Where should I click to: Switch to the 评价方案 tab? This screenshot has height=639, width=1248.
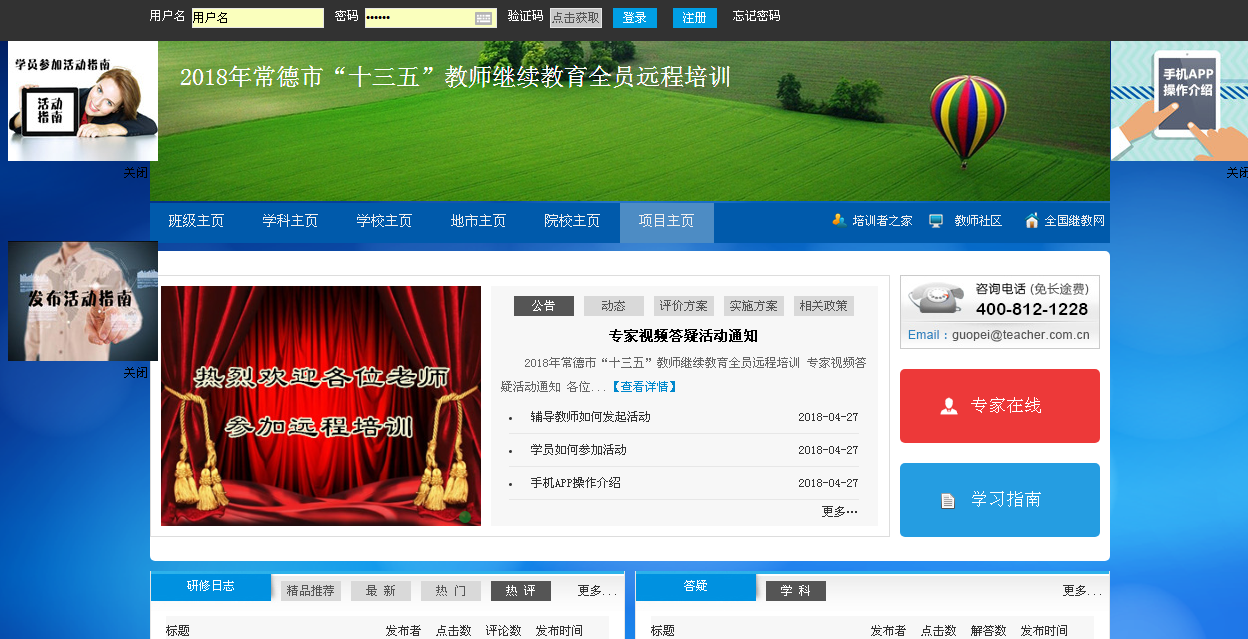(x=683, y=306)
